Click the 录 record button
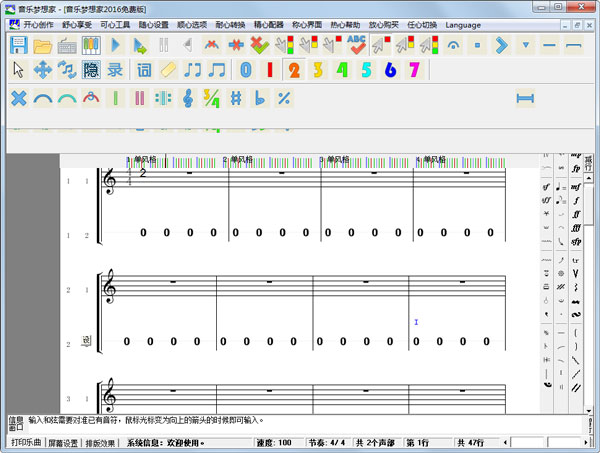The width and height of the screenshot is (600, 453). [115, 70]
